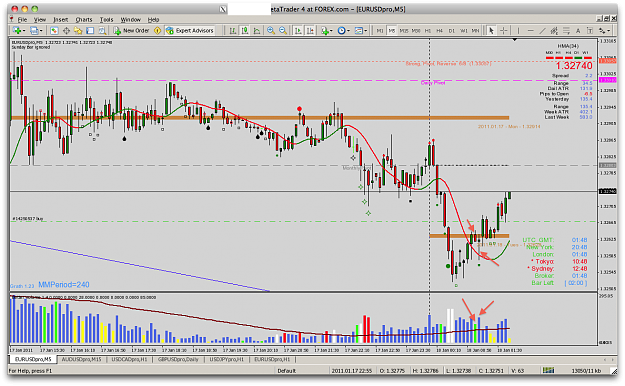Open the Strategy Tester icon

tap(102, 31)
